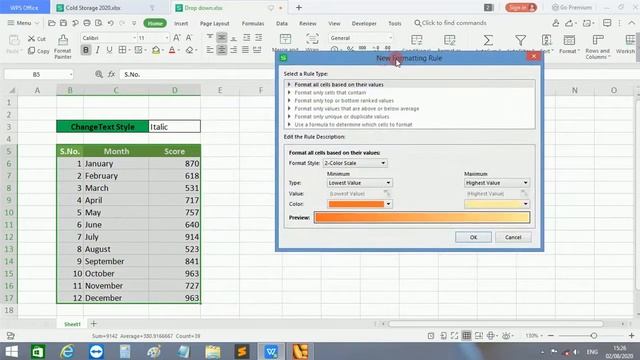This screenshot has height=360, width=640.
Task: Open the Format Style 2-Color Scale dropdown
Action: pos(355,163)
